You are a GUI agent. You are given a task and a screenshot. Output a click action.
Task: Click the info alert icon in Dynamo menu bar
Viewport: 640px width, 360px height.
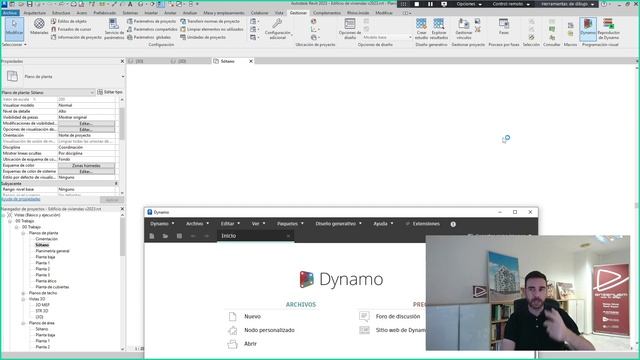pos(453,224)
